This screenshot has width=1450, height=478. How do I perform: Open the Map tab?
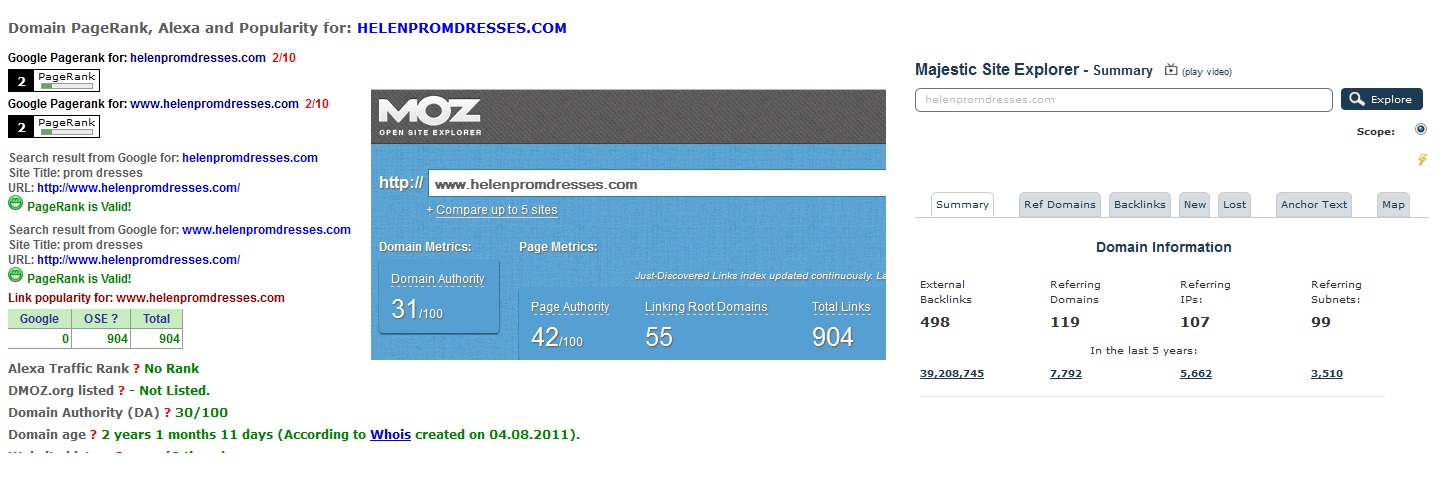point(1393,204)
